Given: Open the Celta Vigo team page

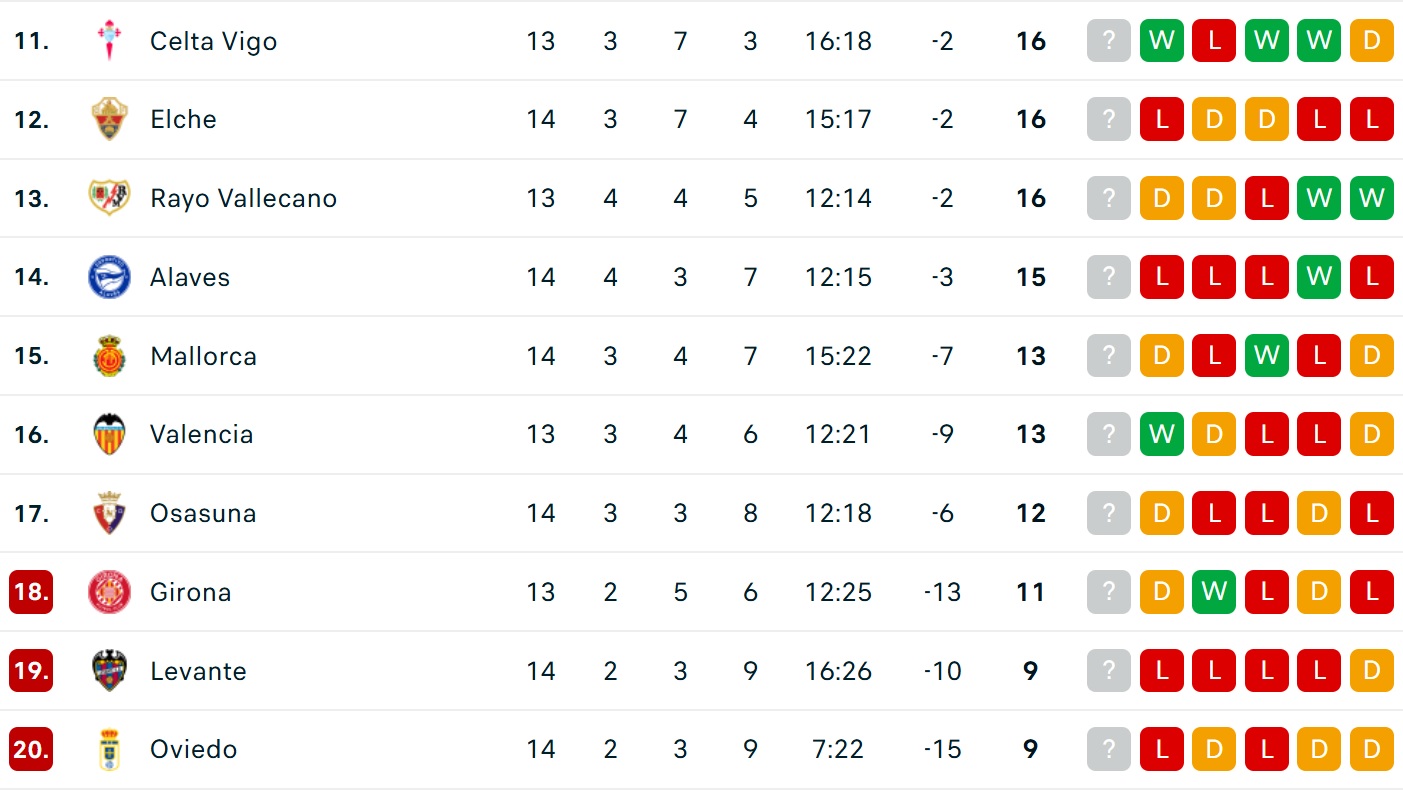Looking at the screenshot, I should point(213,41).
